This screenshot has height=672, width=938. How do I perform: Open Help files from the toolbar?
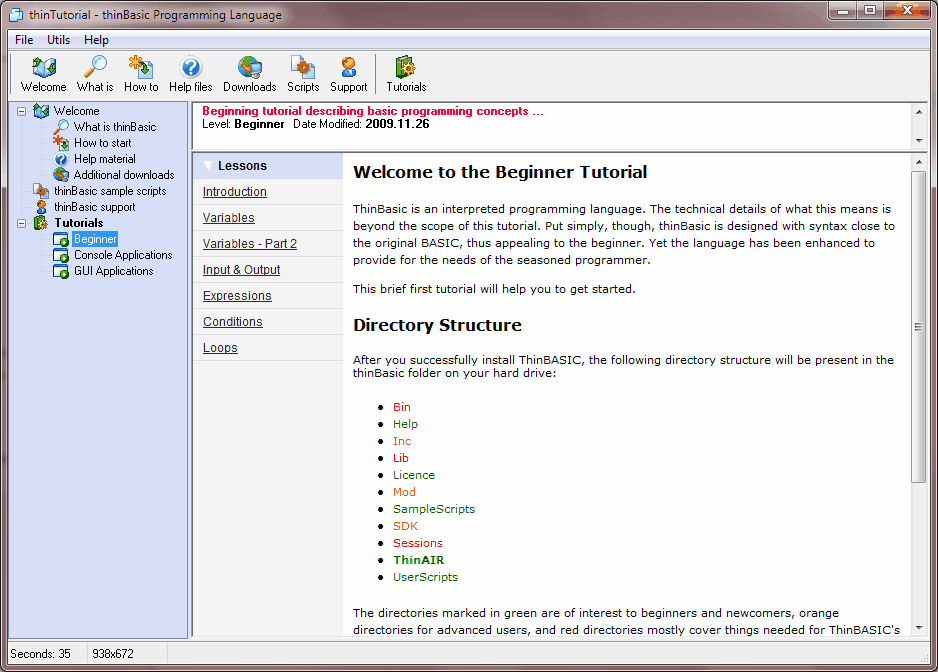pyautogui.click(x=190, y=68)
